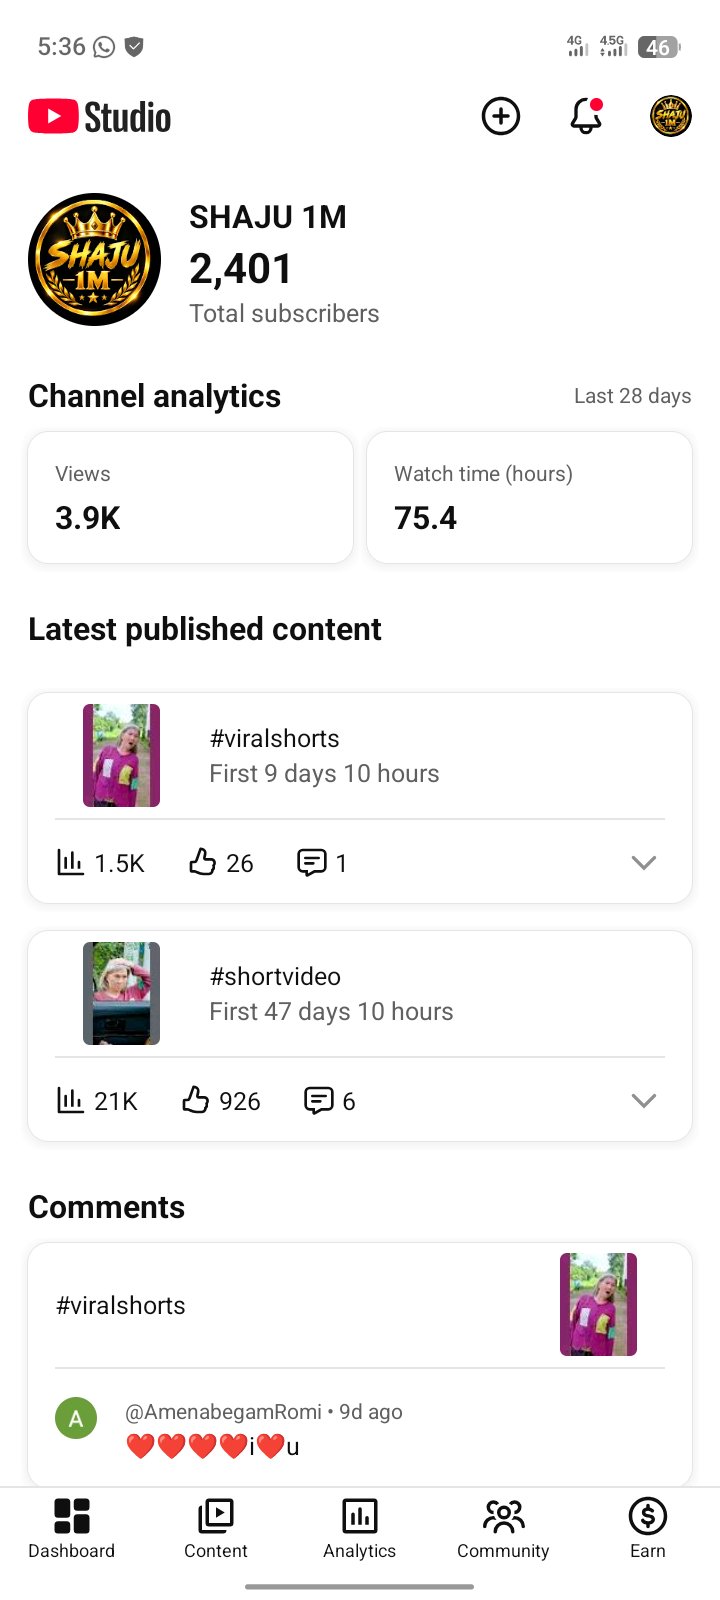Open the Views analytics card
Screen dimensions: 720x1600
pos(190,497)
